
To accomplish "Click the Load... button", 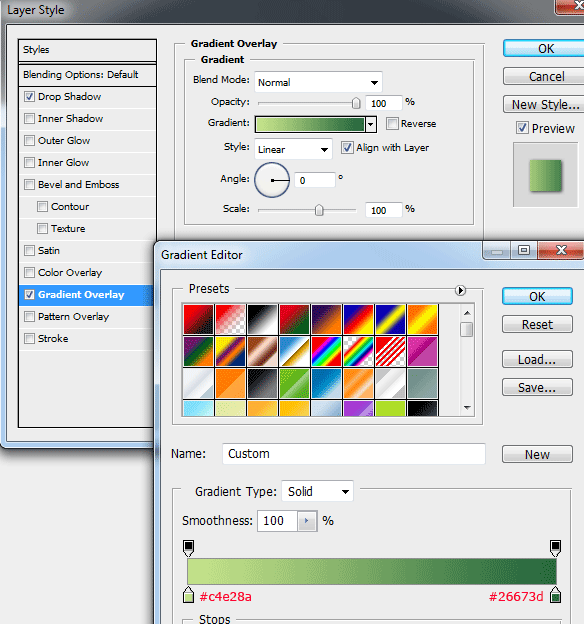I will [537, 359].
